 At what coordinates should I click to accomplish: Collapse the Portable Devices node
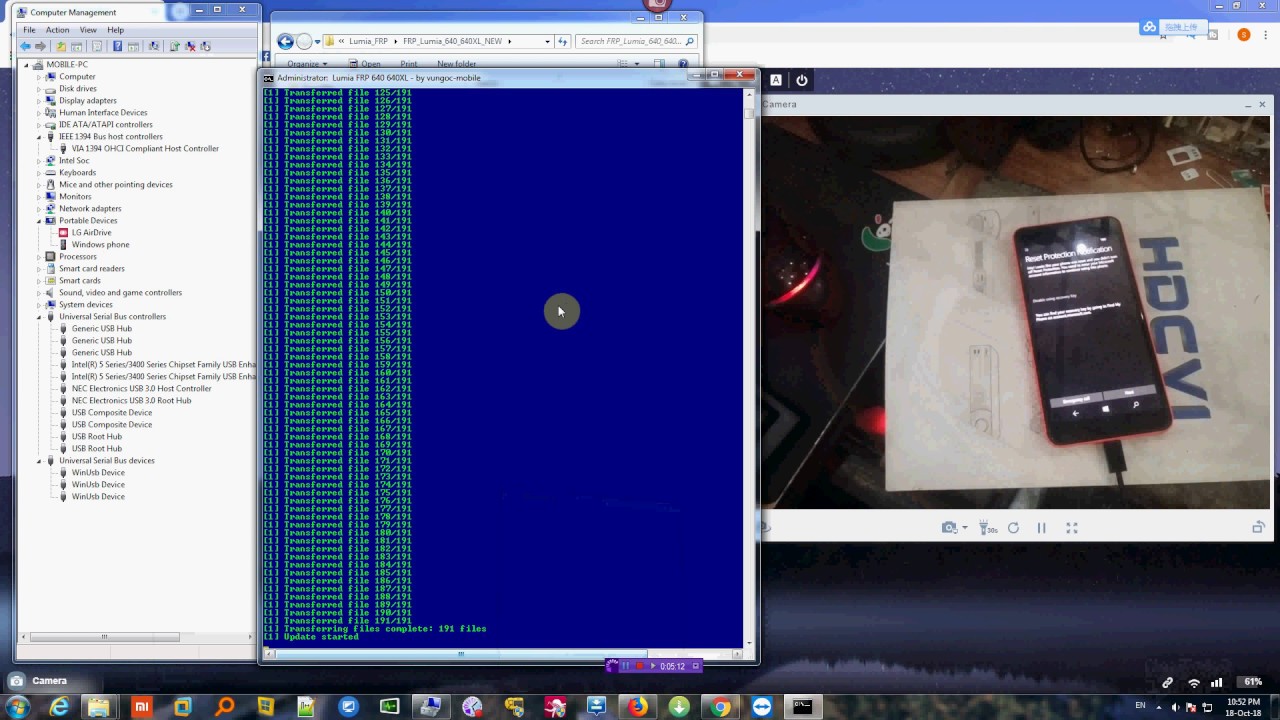coord(39,220)
